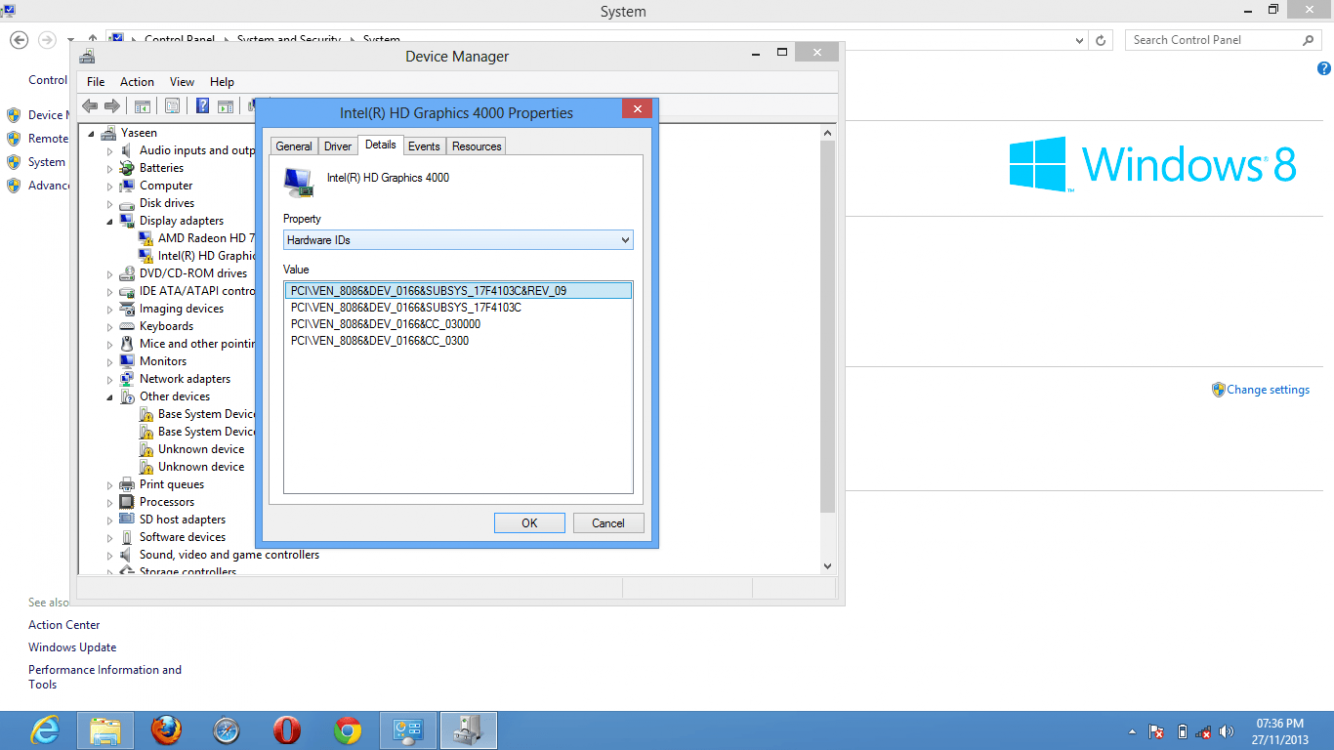This screenshot has height=750, width=1334.
Task: Switch to Control Panel taskbar window
Action: coord(408,731)
